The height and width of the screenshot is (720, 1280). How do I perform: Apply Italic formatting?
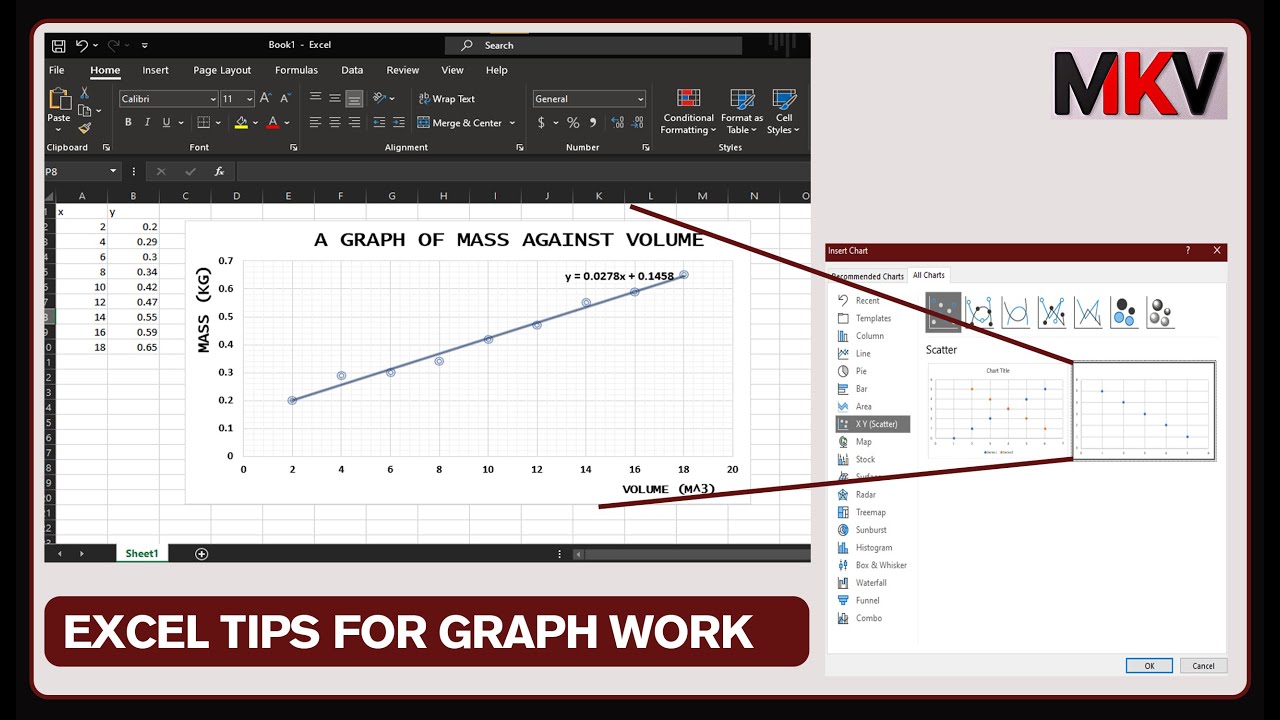click(147, 122)
